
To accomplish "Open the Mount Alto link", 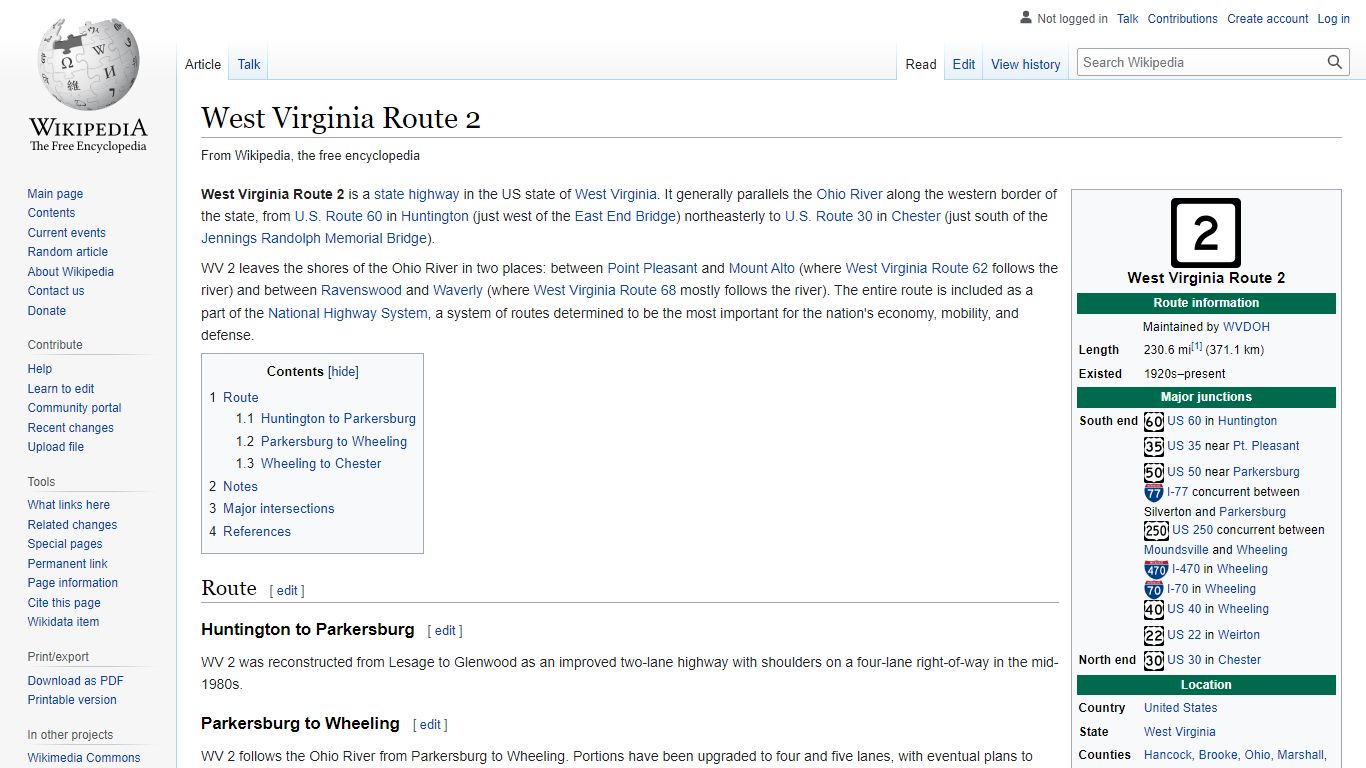I will coord(762,268).
